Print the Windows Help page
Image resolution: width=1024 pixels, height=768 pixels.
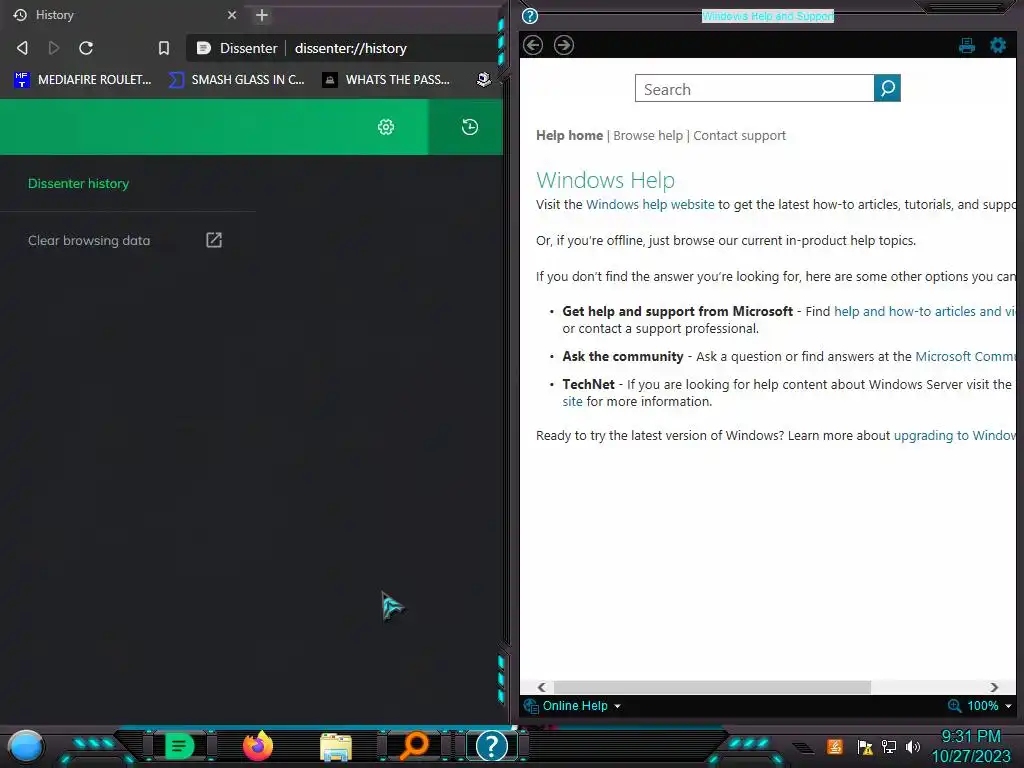(967, 45)
